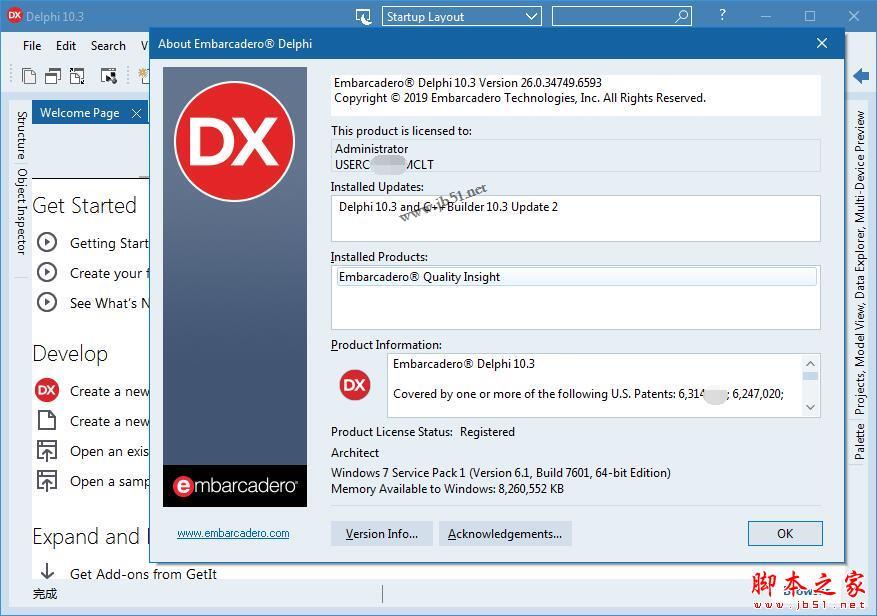Open the Edit menu

[x=65, y=46]
